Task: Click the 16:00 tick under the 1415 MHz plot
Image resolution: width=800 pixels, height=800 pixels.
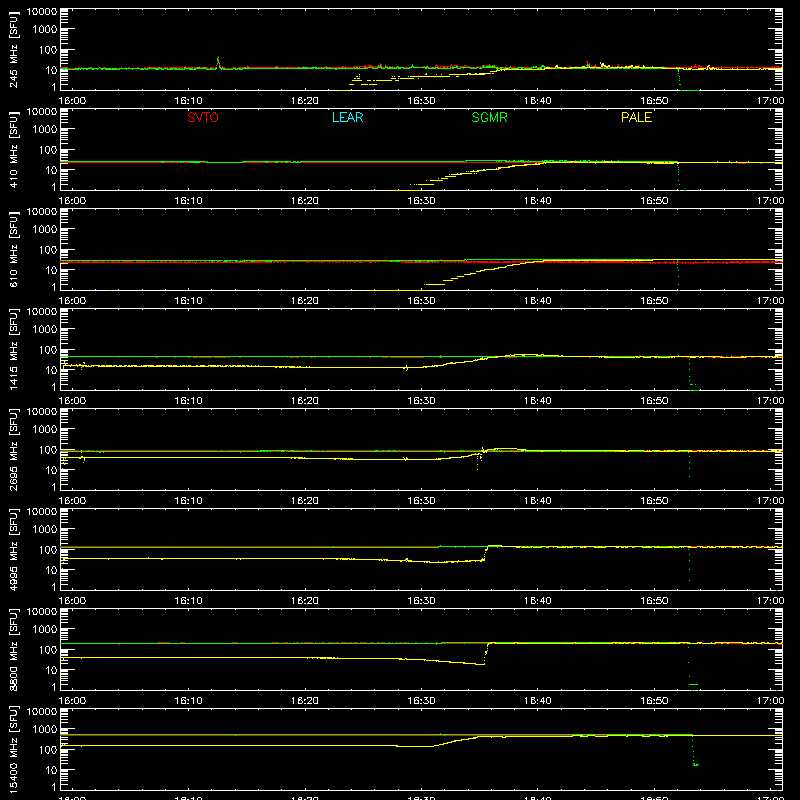Action: coord(72,401)
